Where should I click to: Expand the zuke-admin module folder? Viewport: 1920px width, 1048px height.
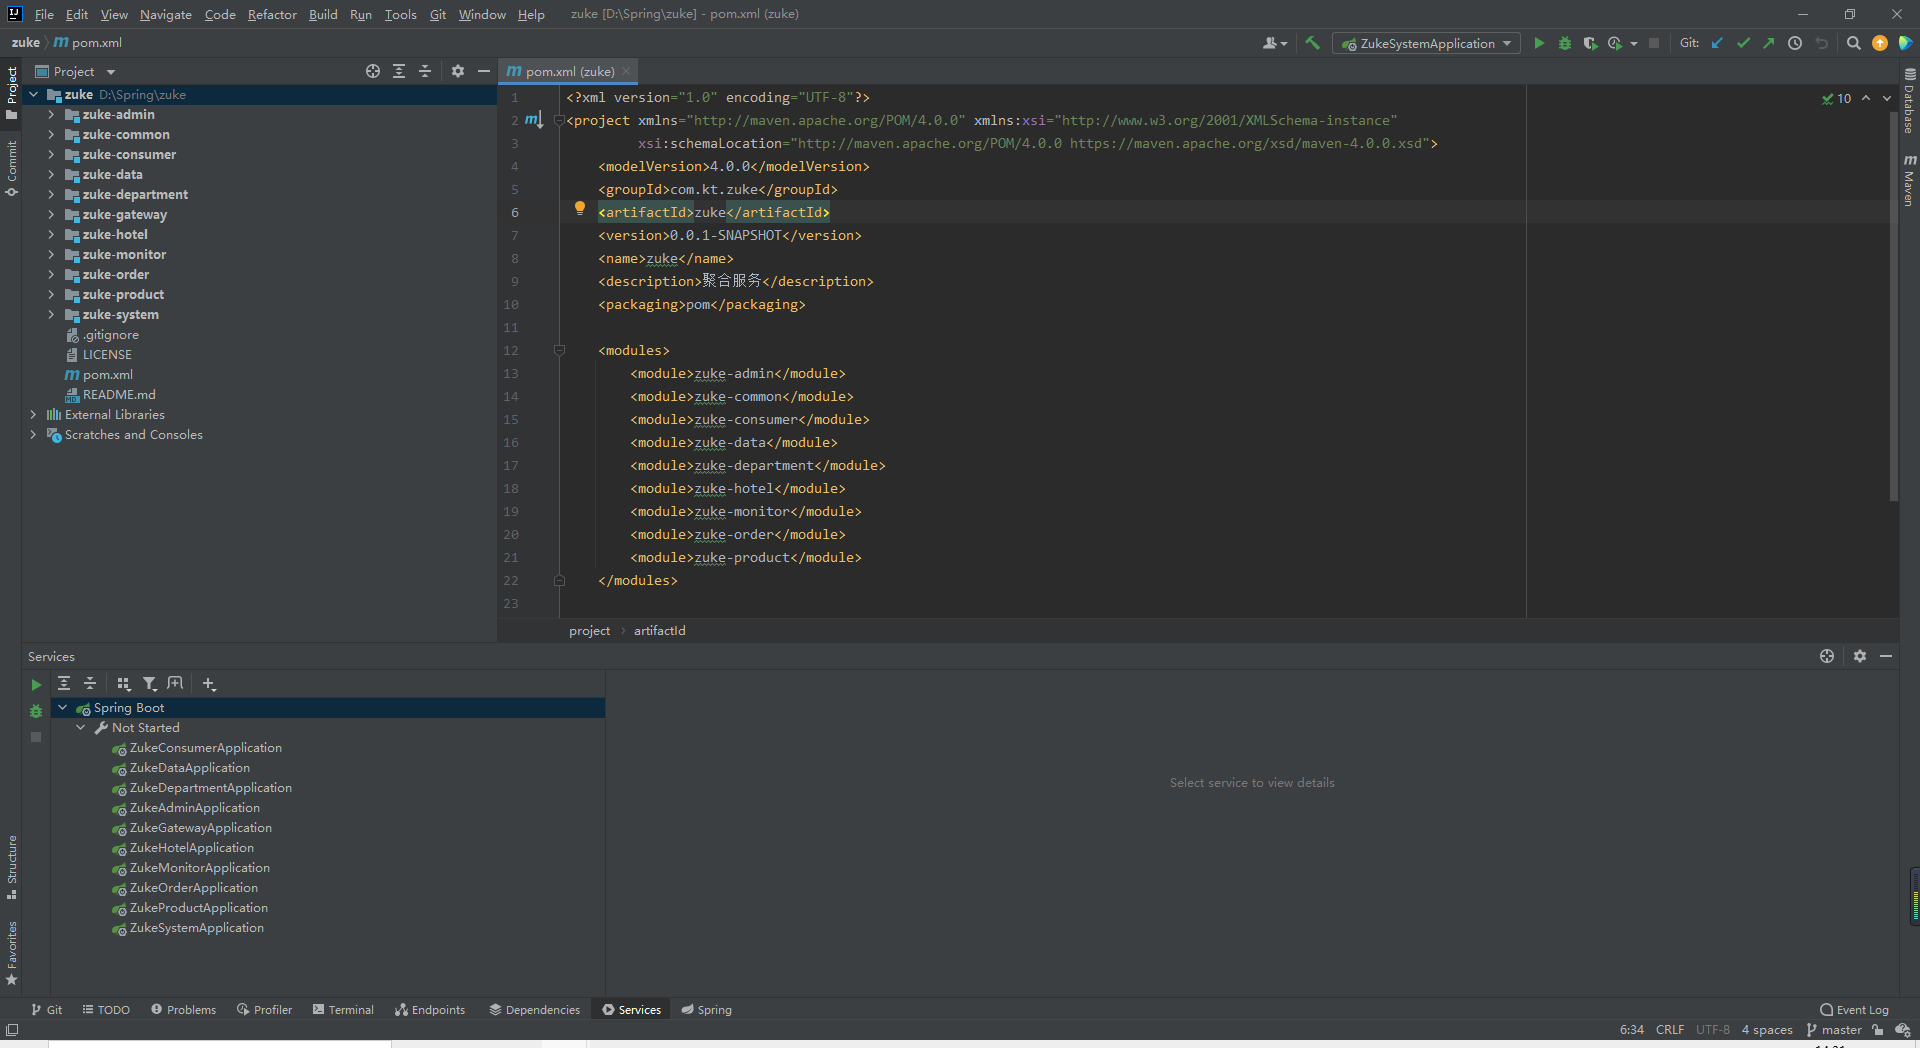[51, 114]
